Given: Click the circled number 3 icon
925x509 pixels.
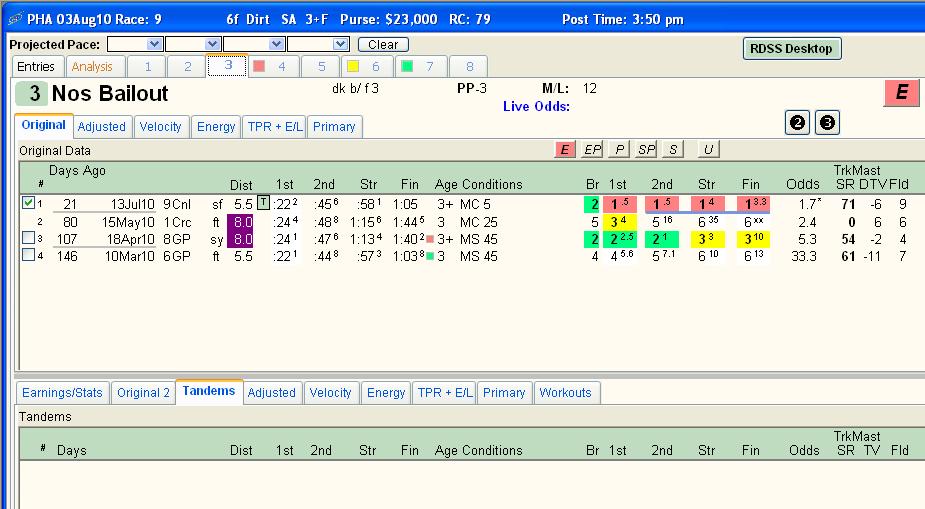Looking at the screenshot, I should 827,123.
